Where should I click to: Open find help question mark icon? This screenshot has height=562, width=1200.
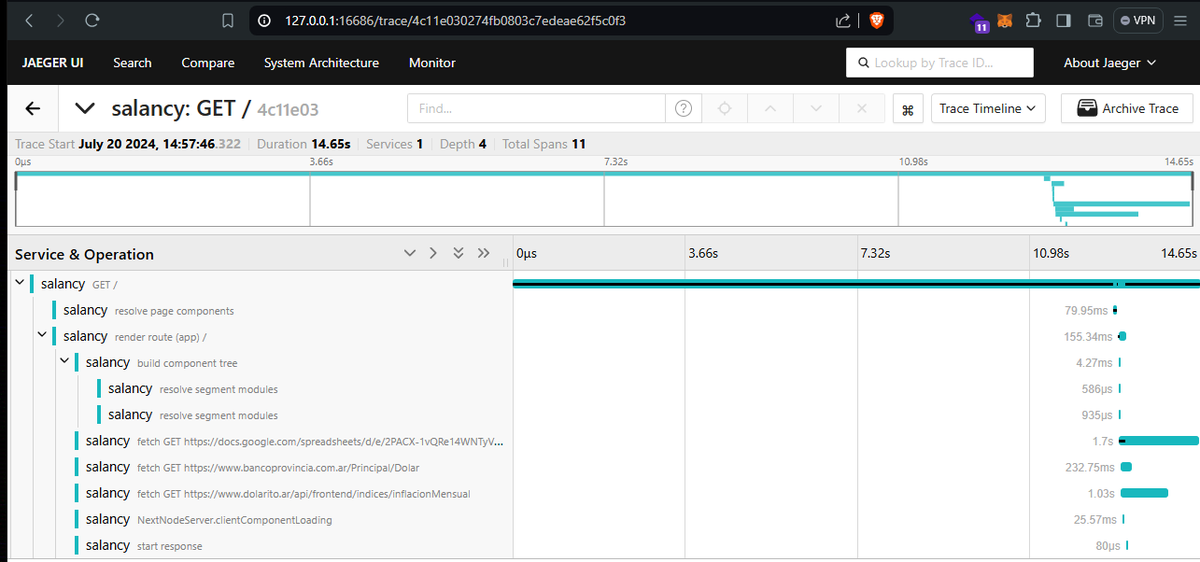683,108
